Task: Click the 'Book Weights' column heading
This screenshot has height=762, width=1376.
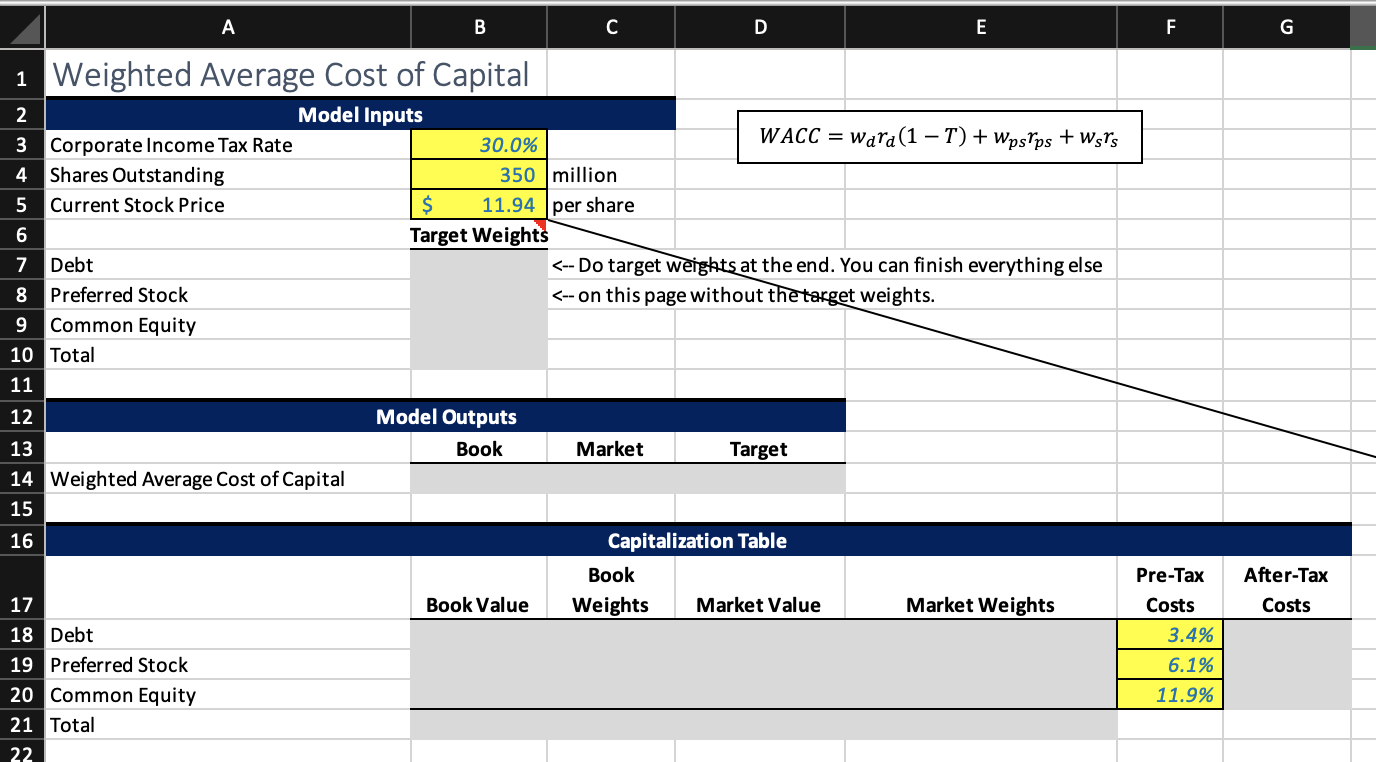Action: point(611,590)
